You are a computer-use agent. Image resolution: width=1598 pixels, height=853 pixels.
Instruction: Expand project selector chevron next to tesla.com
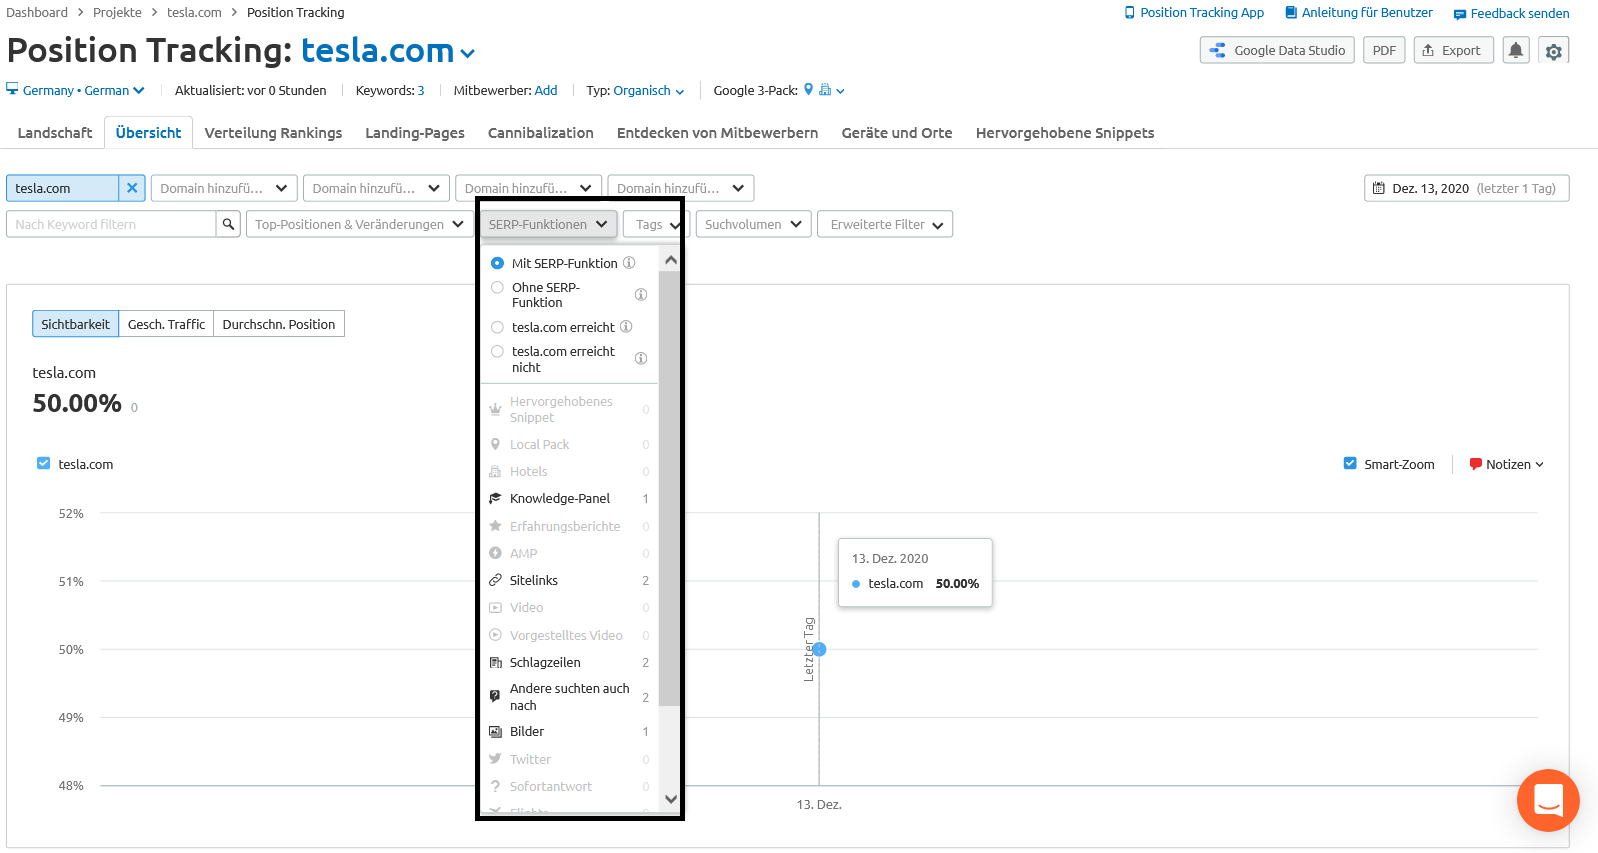click(467, 53)
